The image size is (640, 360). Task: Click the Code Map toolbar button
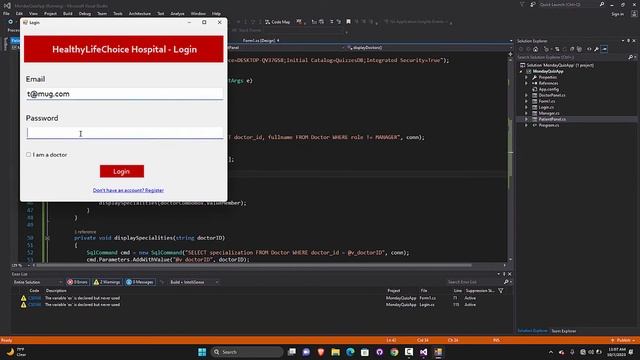[278, 22]
